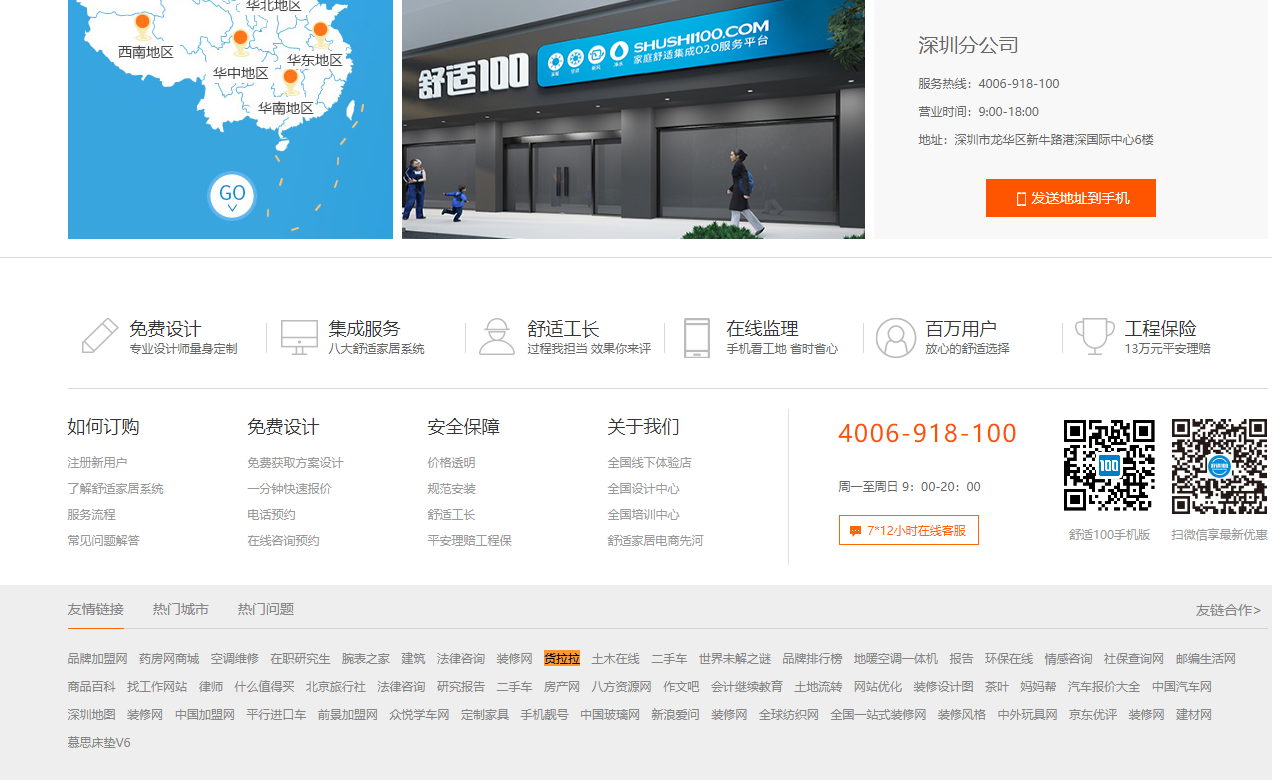Screen dimensions: 1272x780
Task: Select the 舒适工长 worker icon
Action: pos(497,337)
